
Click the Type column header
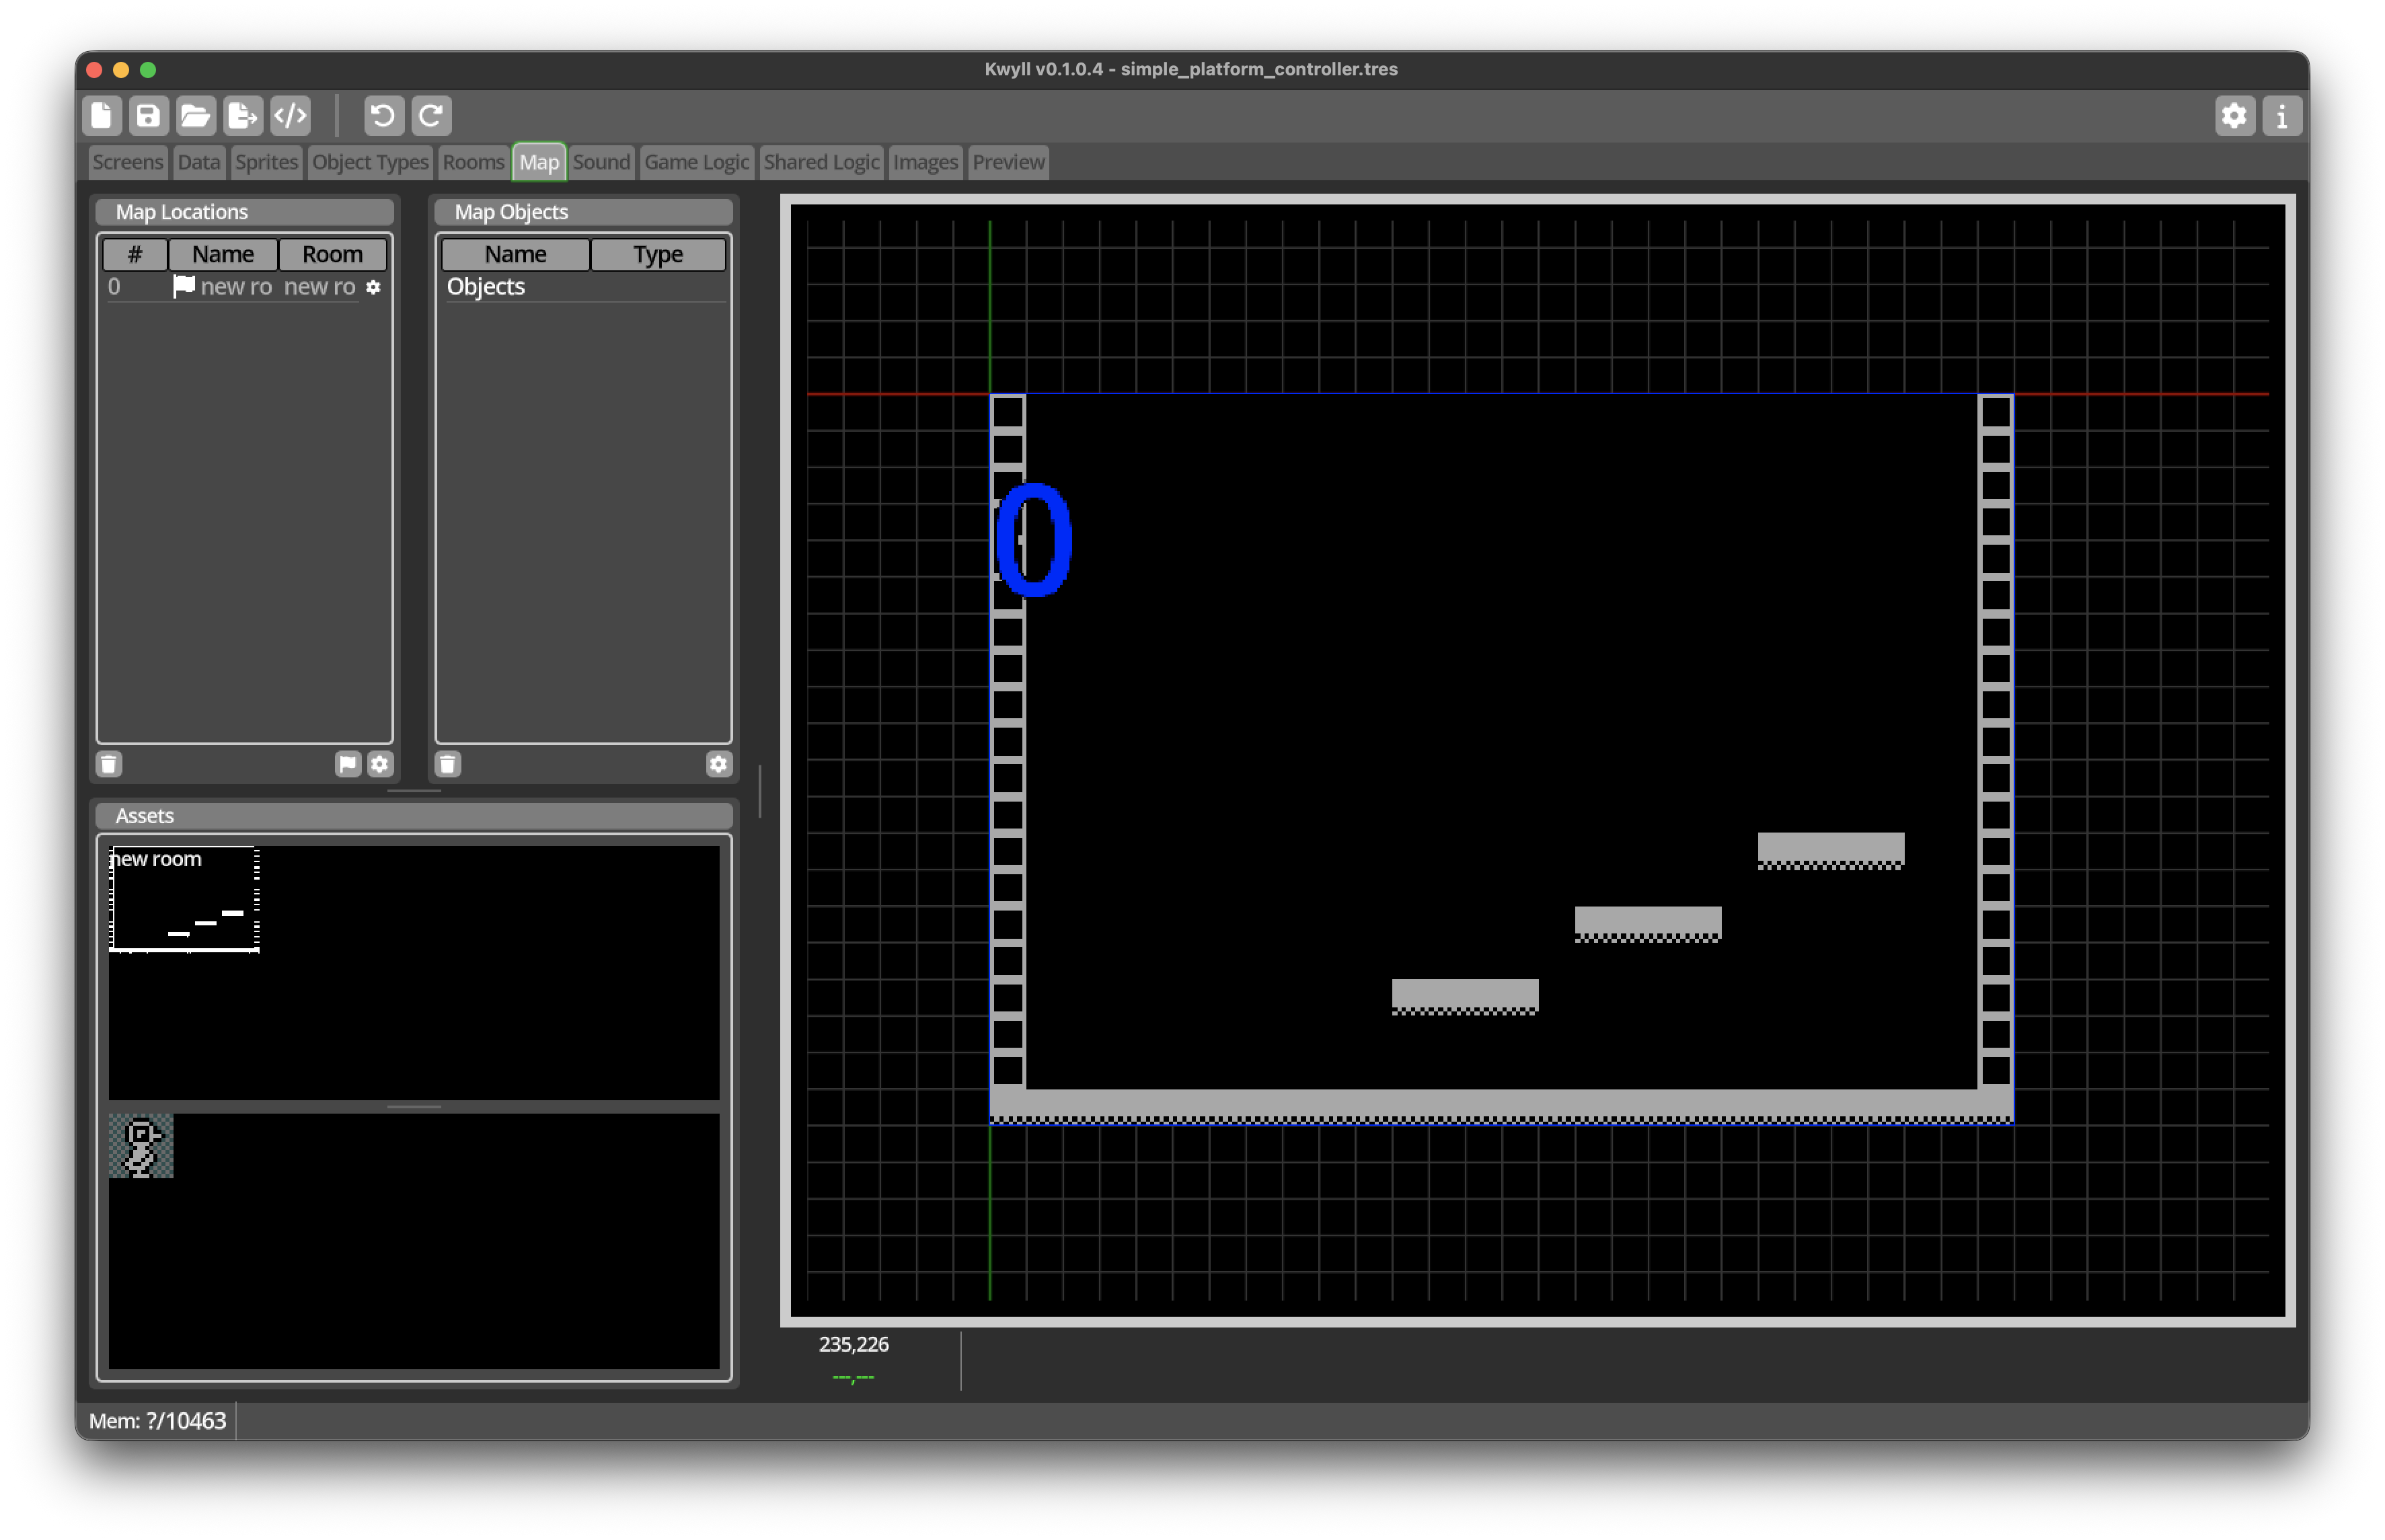pos(658,254)
